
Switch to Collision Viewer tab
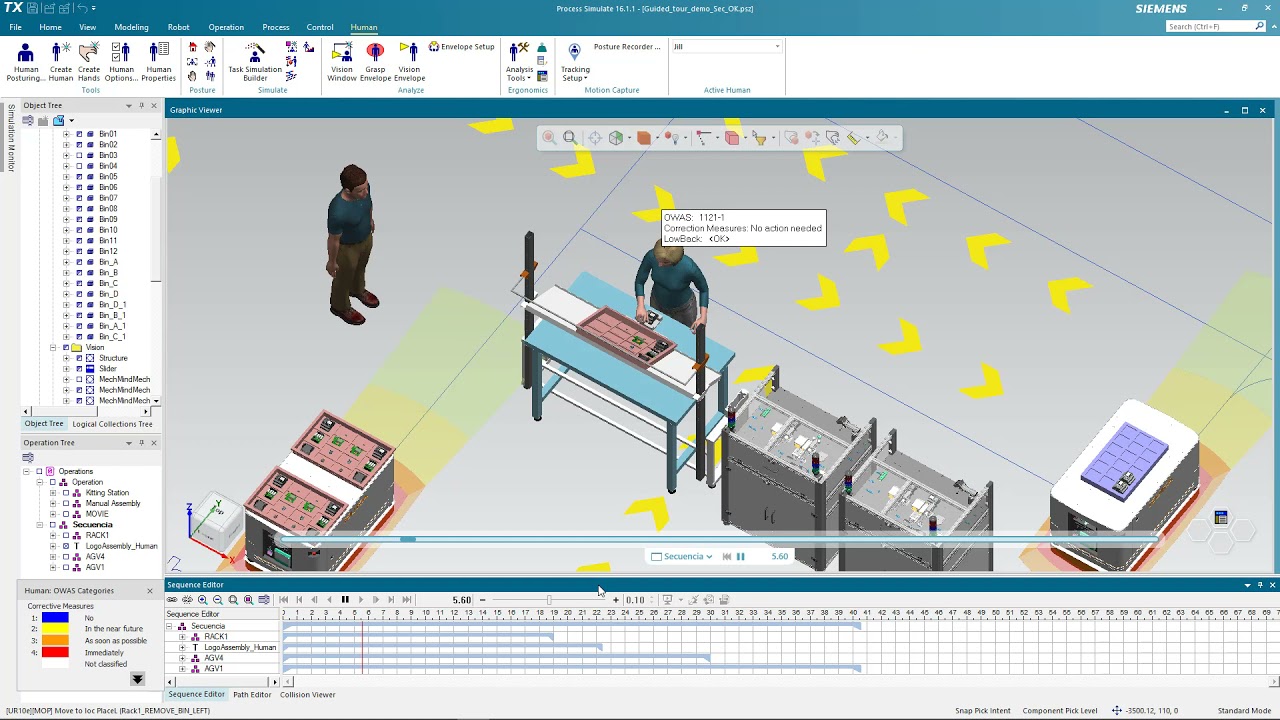point(307,695)
